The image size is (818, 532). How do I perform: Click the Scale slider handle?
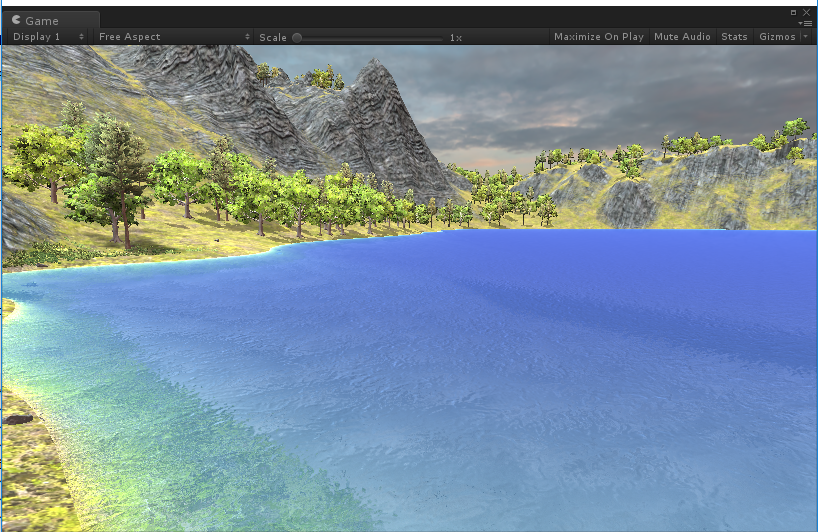click(297, 38)
